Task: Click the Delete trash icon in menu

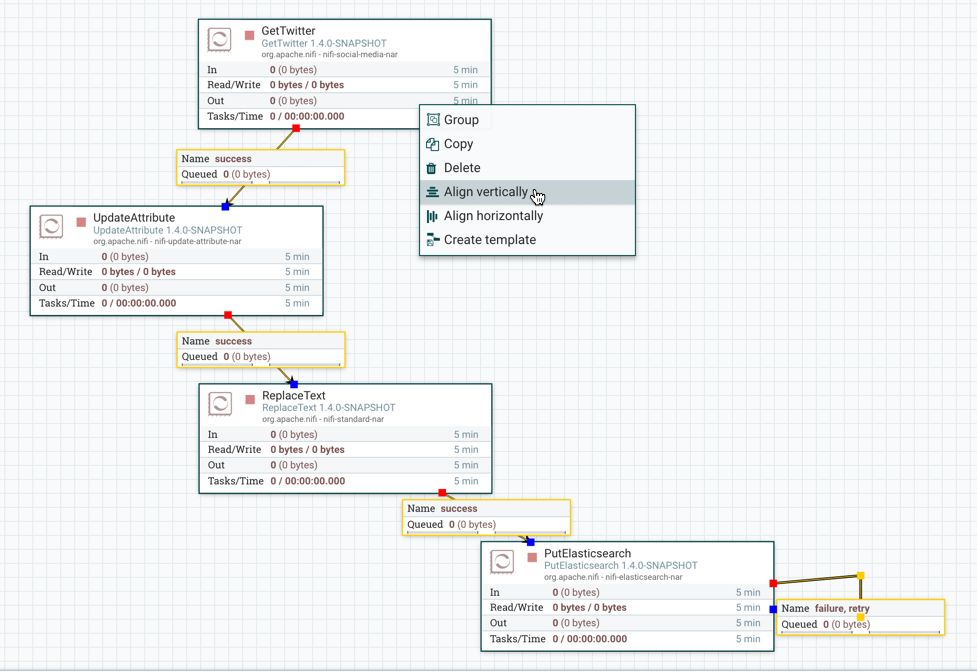Action: [432, 168]
